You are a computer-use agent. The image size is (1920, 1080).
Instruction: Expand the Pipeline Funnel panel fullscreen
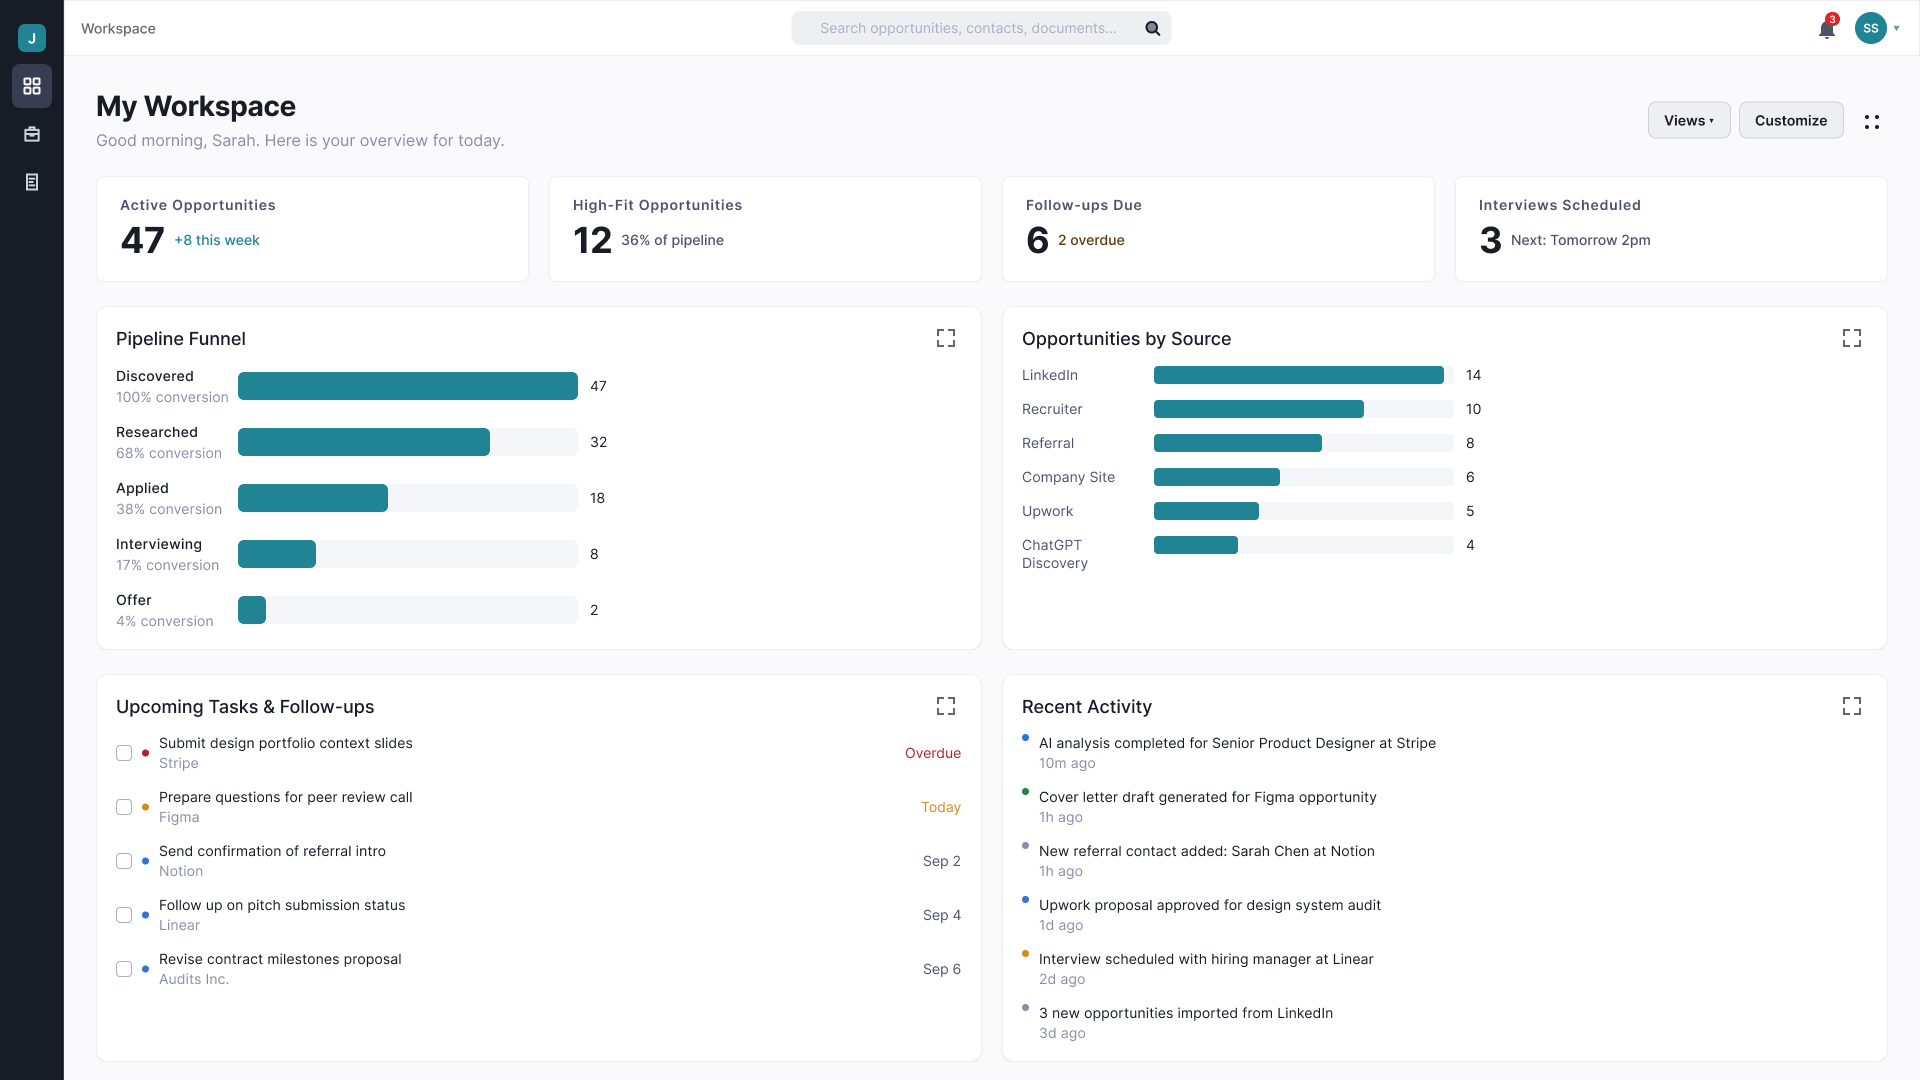946,338
